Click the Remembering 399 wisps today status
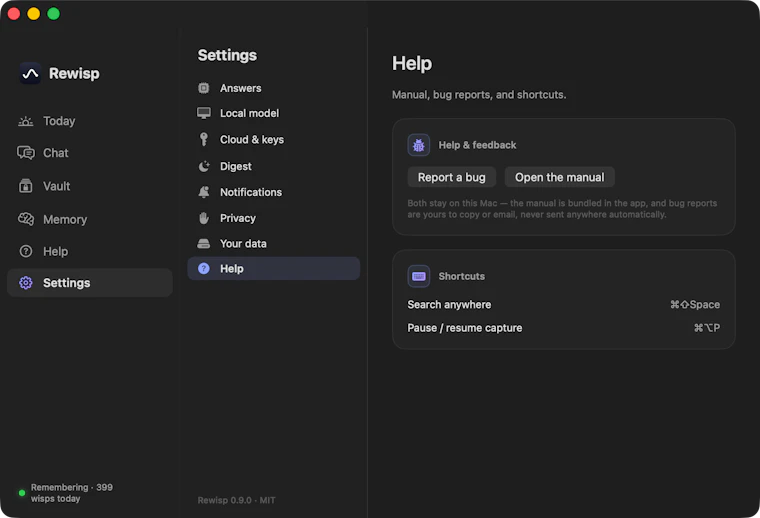Viewport: 760px width, 518px height. (72, 493)
